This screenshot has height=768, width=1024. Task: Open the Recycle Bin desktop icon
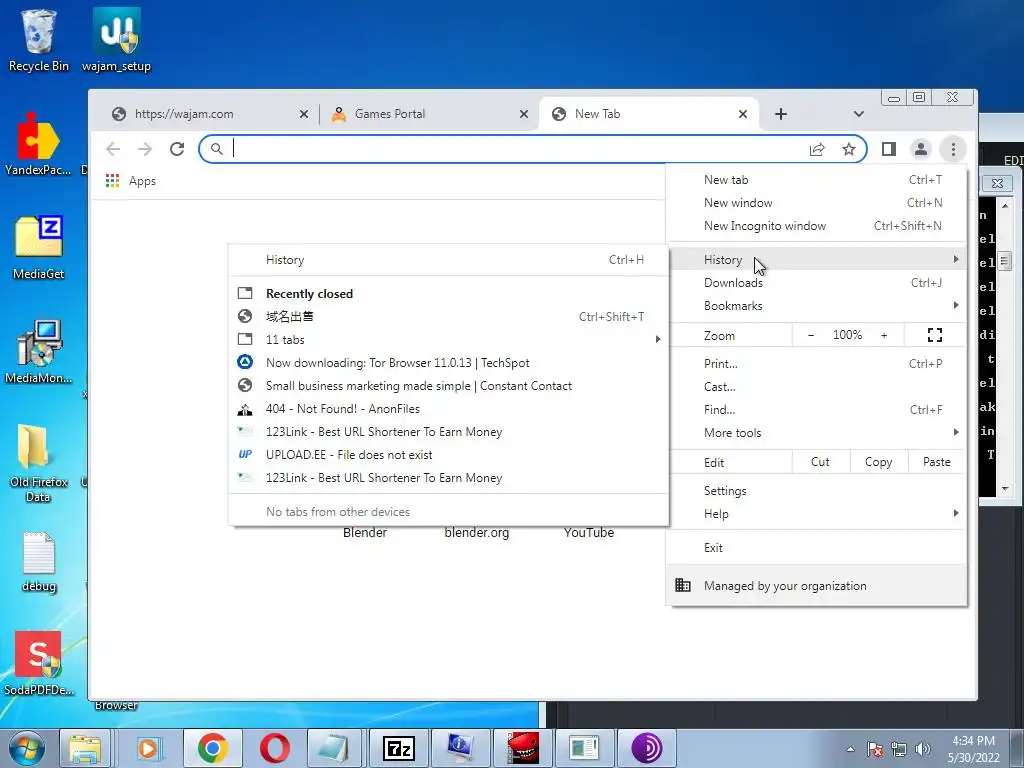coord(39,40)
